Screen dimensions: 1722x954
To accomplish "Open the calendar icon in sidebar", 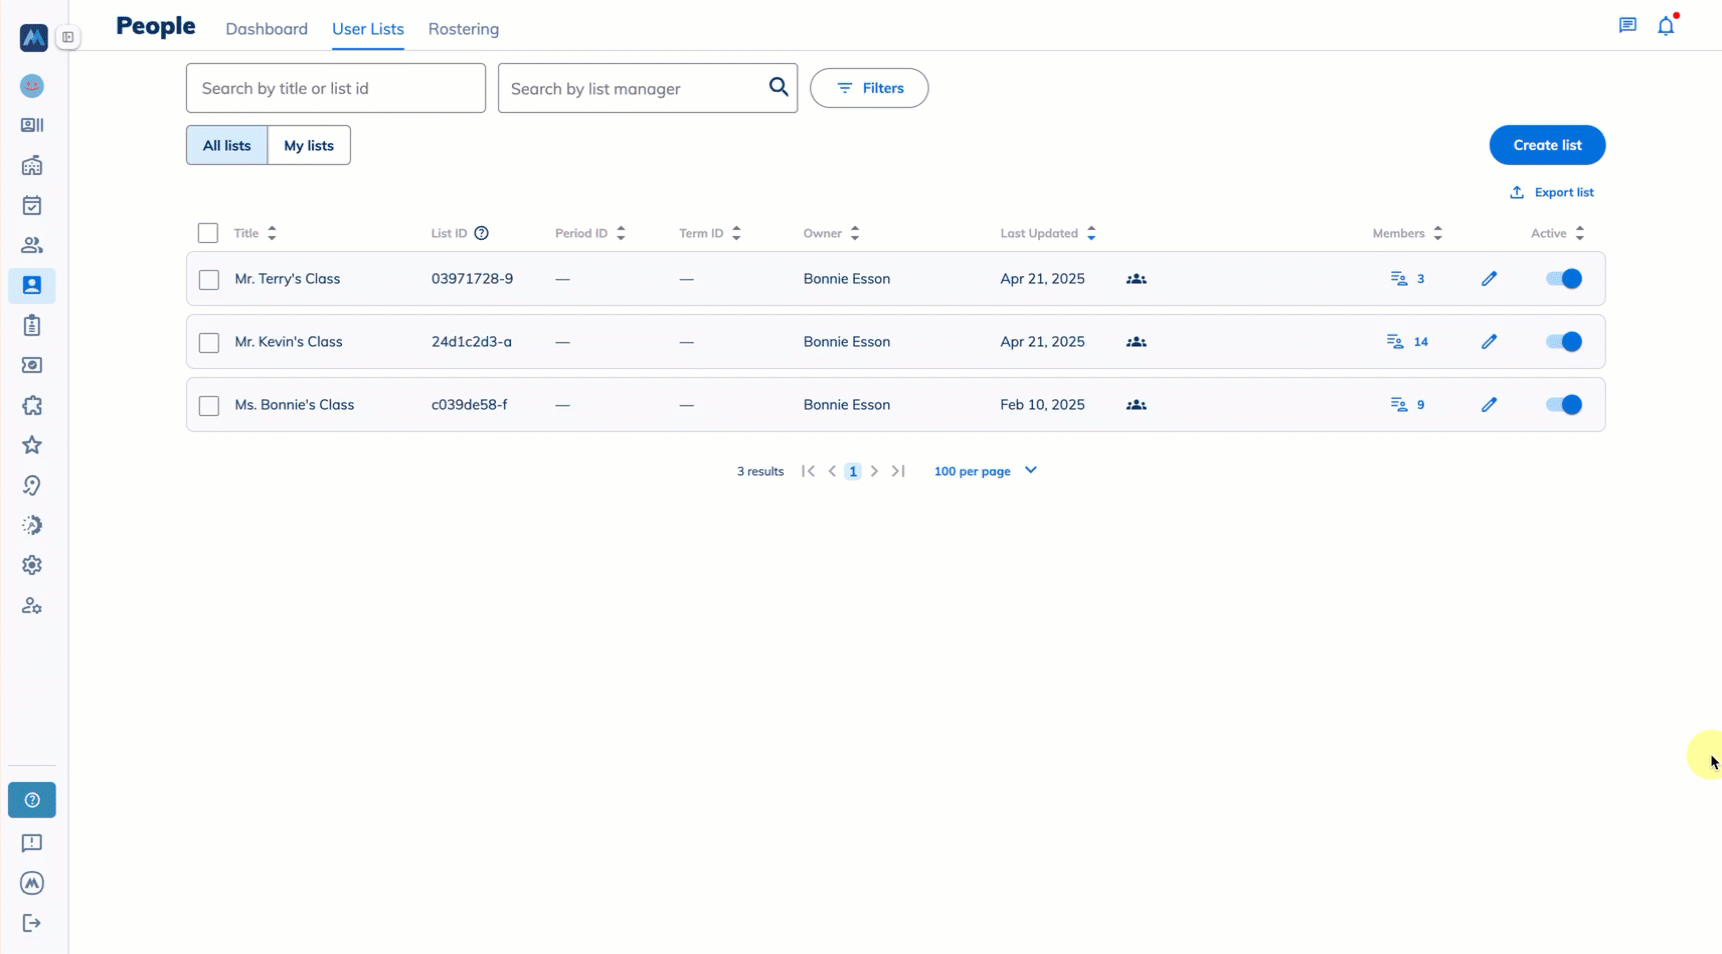I will pos(32,205).
